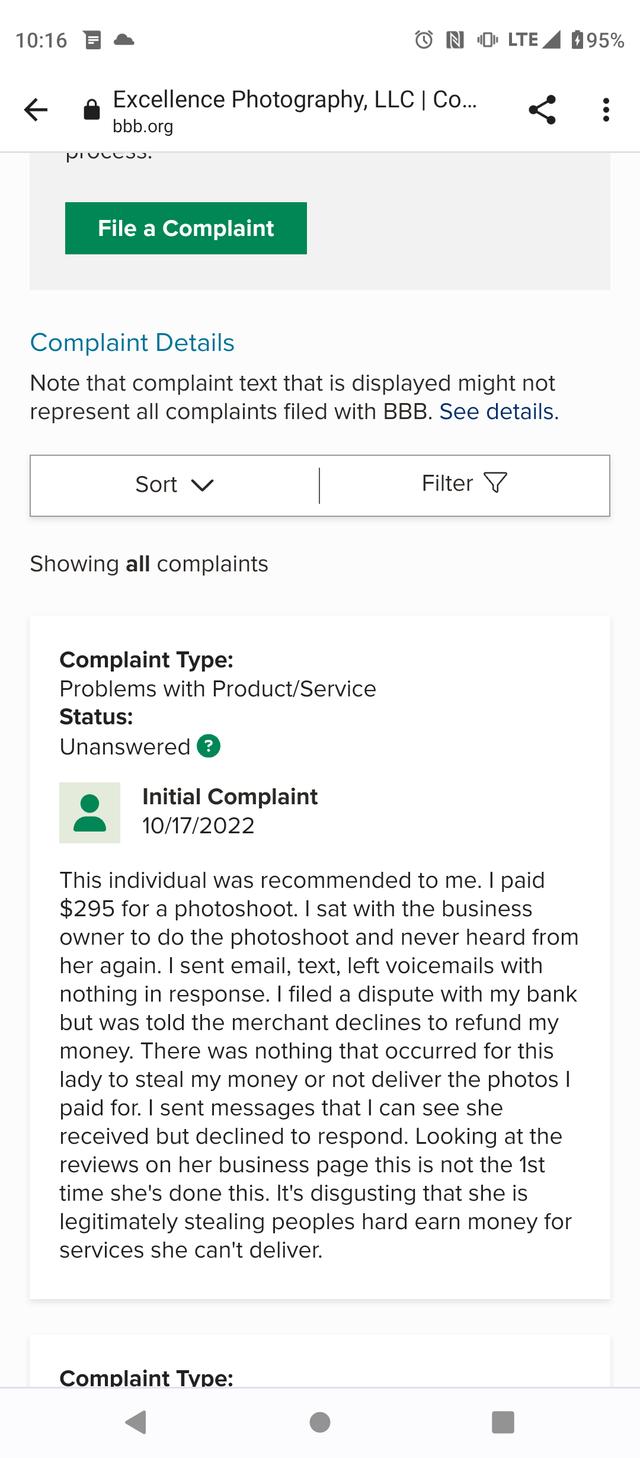Click the File a Complaint button

pos(186,228)
